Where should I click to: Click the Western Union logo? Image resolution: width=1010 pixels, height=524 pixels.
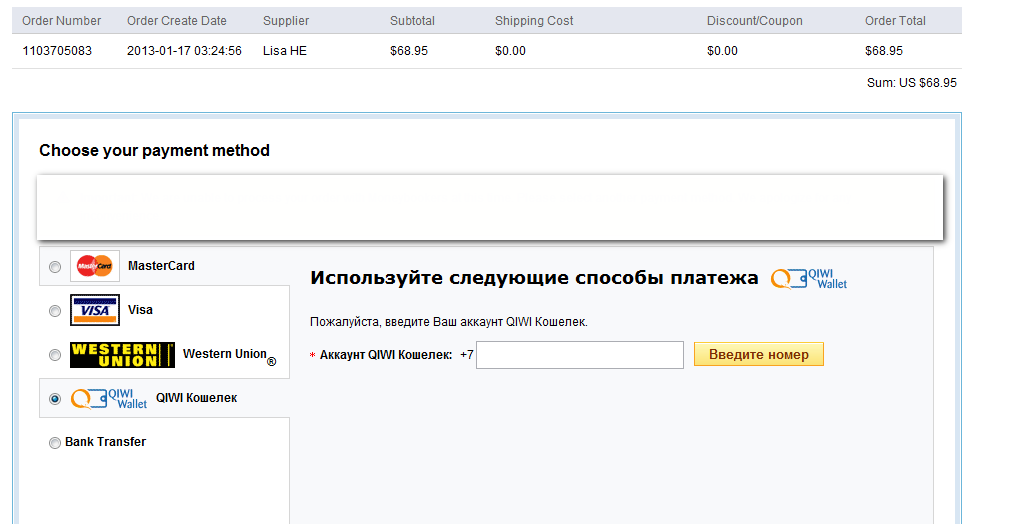pos(122,354)
